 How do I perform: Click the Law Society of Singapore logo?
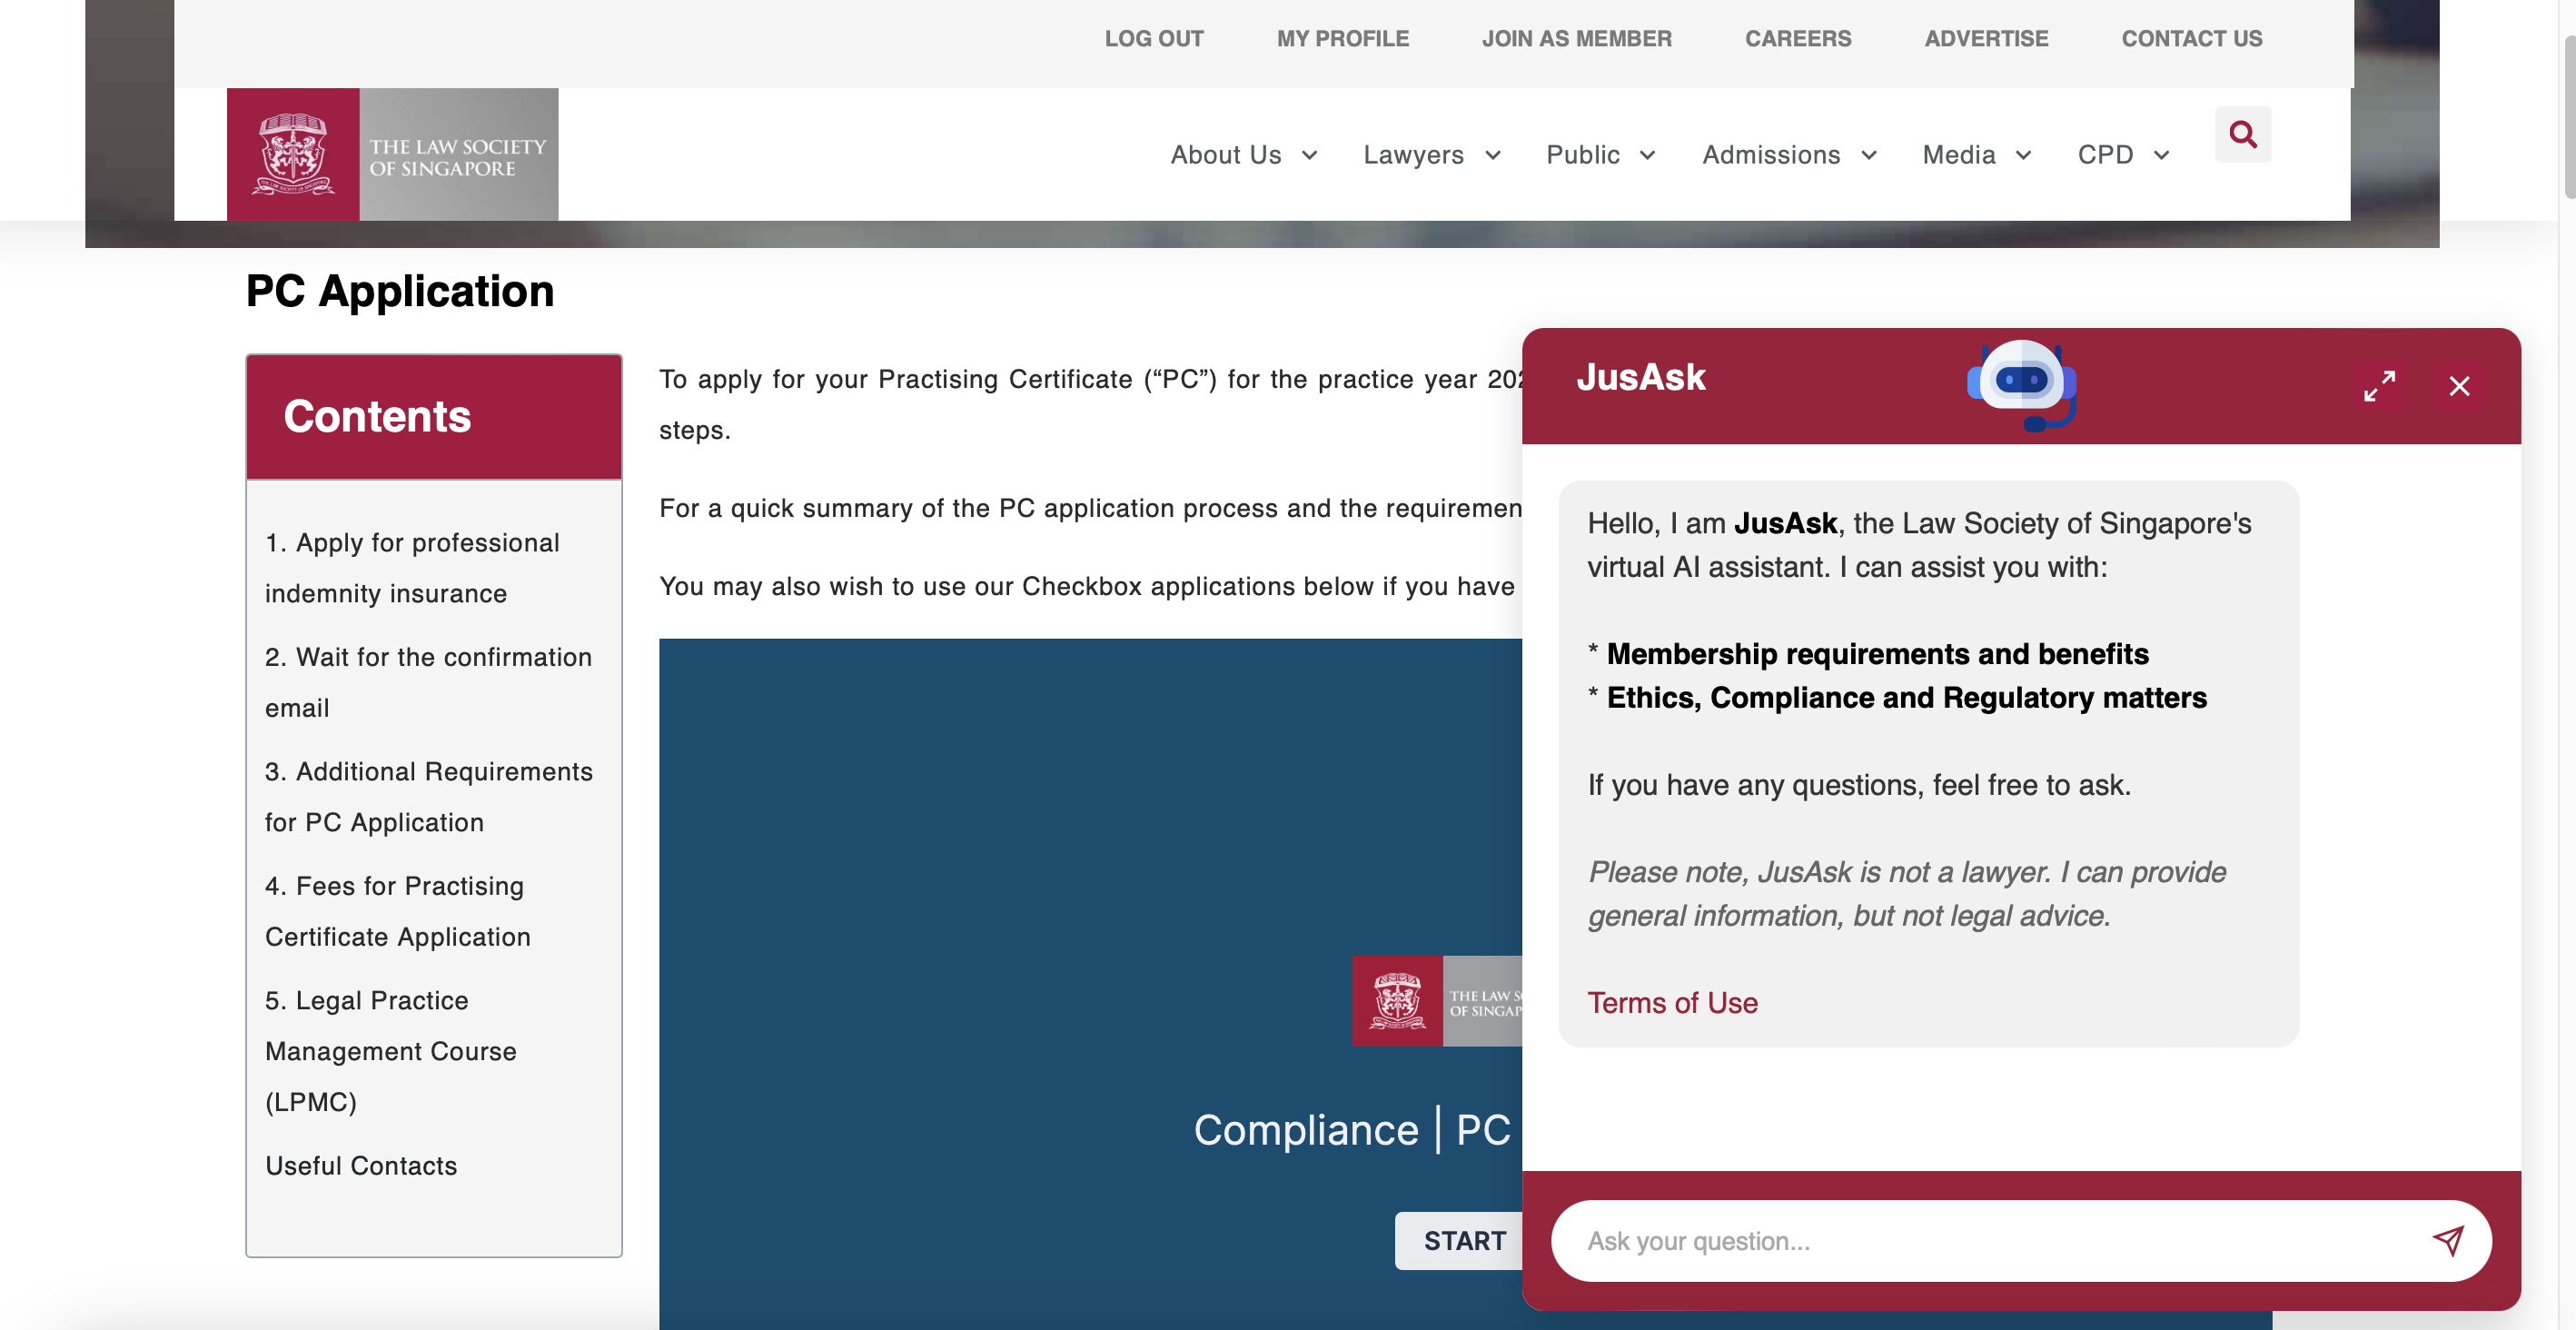(391, 154)
